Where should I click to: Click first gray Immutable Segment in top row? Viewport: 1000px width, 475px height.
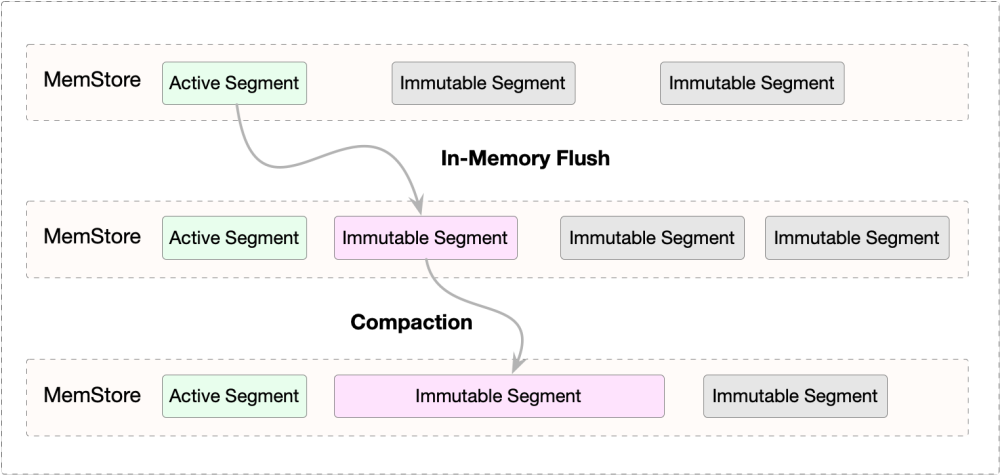pyautogui.click(x=483, y=83)
